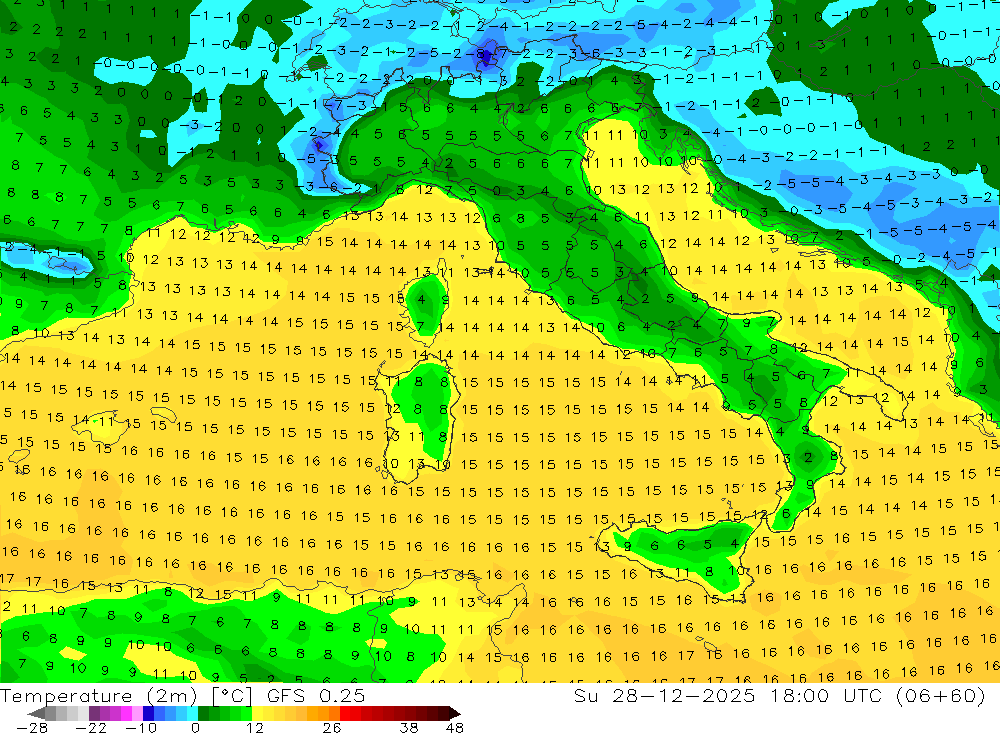Click the dark right arrow of the color scale
Screen dimensions: 1000x733
pos(455,713)
